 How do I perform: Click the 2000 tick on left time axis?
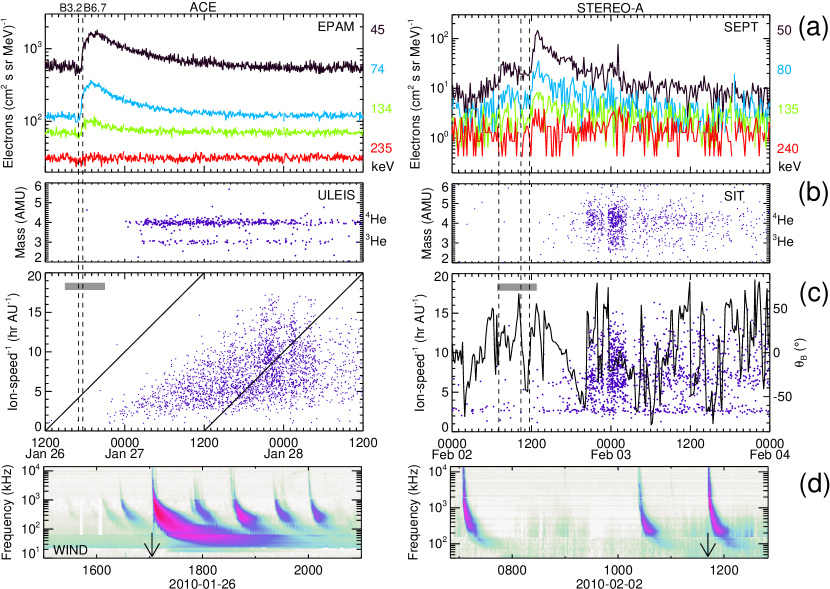tap(309, 571)
